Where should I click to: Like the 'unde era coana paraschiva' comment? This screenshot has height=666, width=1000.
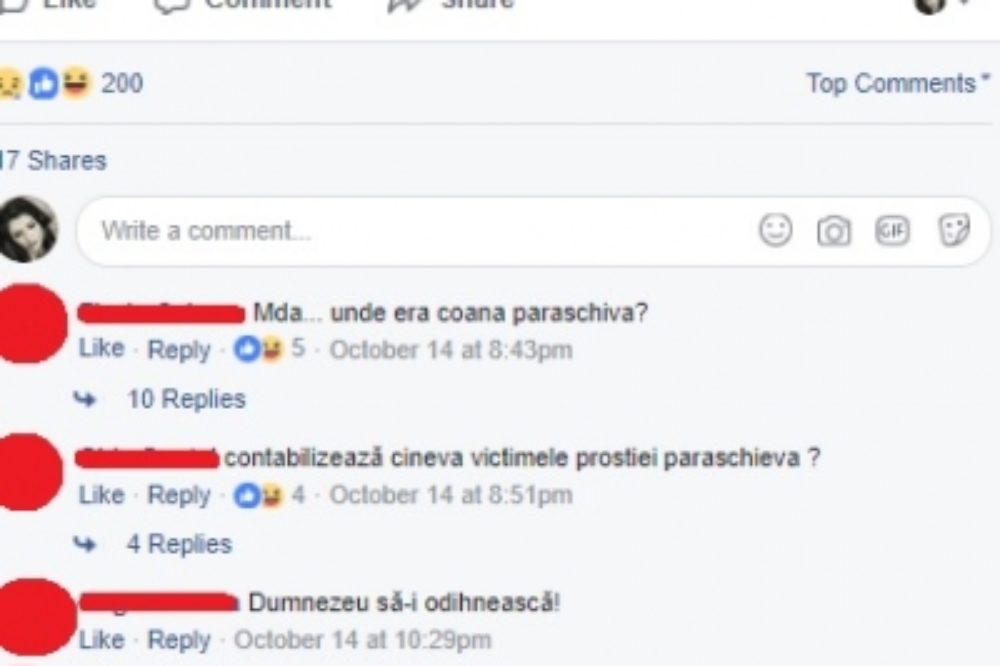coord(101,348)
